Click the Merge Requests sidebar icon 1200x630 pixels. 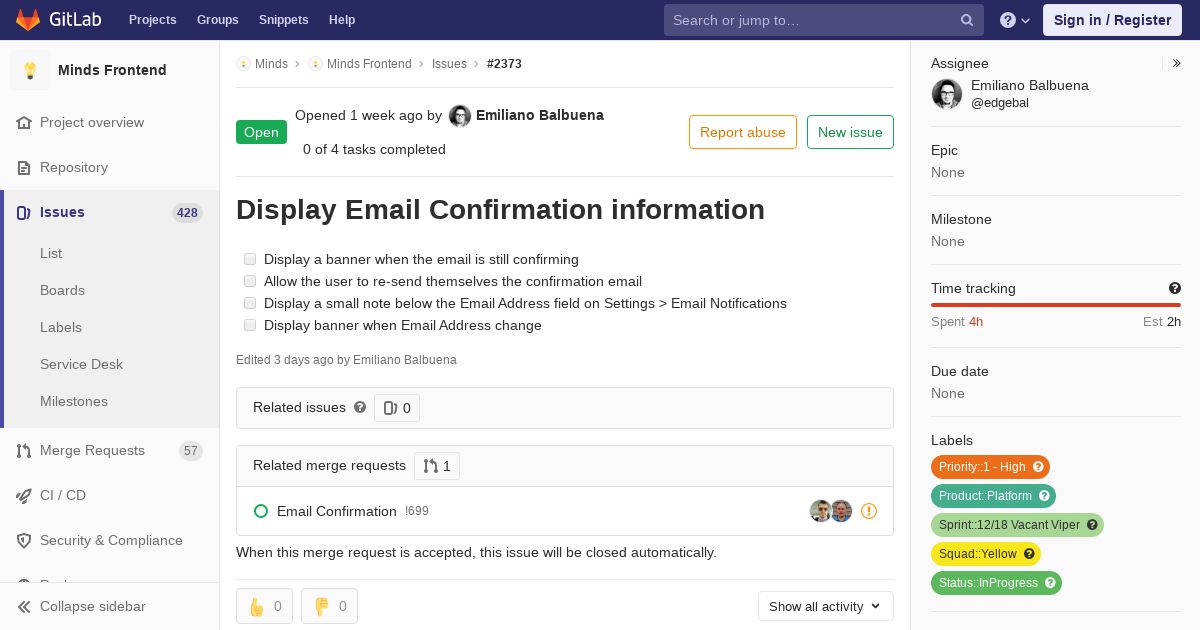24,450
